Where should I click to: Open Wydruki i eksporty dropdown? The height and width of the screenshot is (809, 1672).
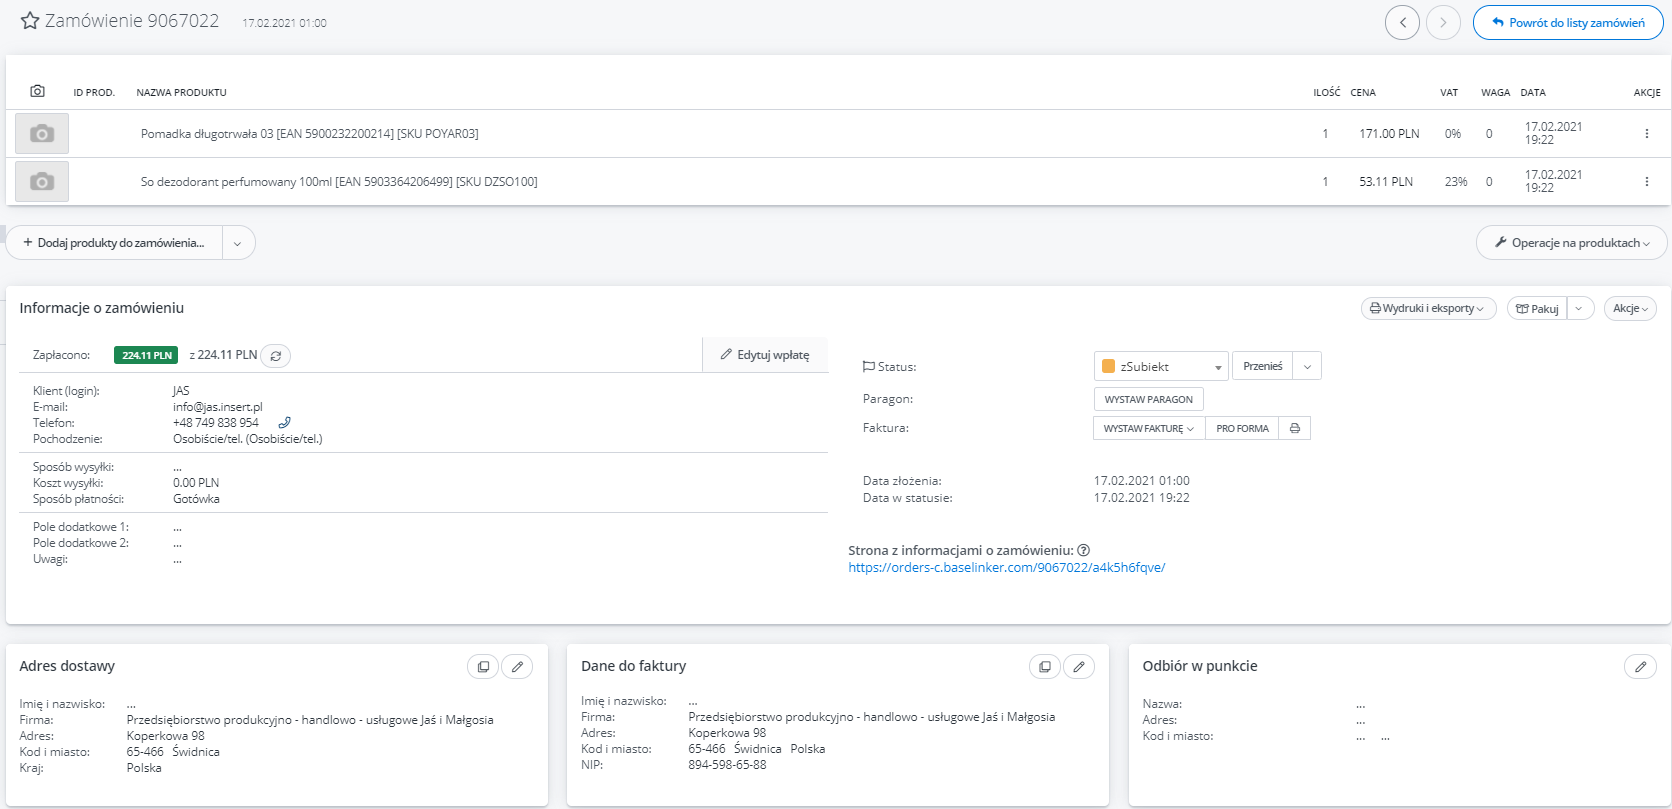click(1428, 308)
